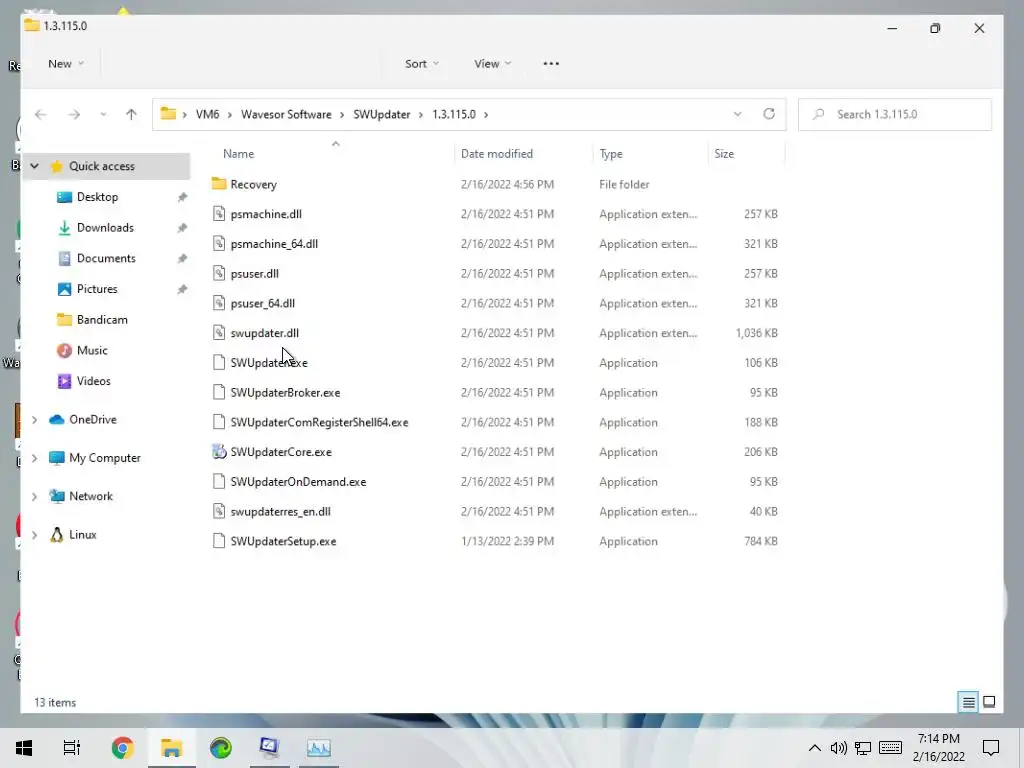Open the View dropdown menu
The image size is (1024, 768).
tap(492, 63)
